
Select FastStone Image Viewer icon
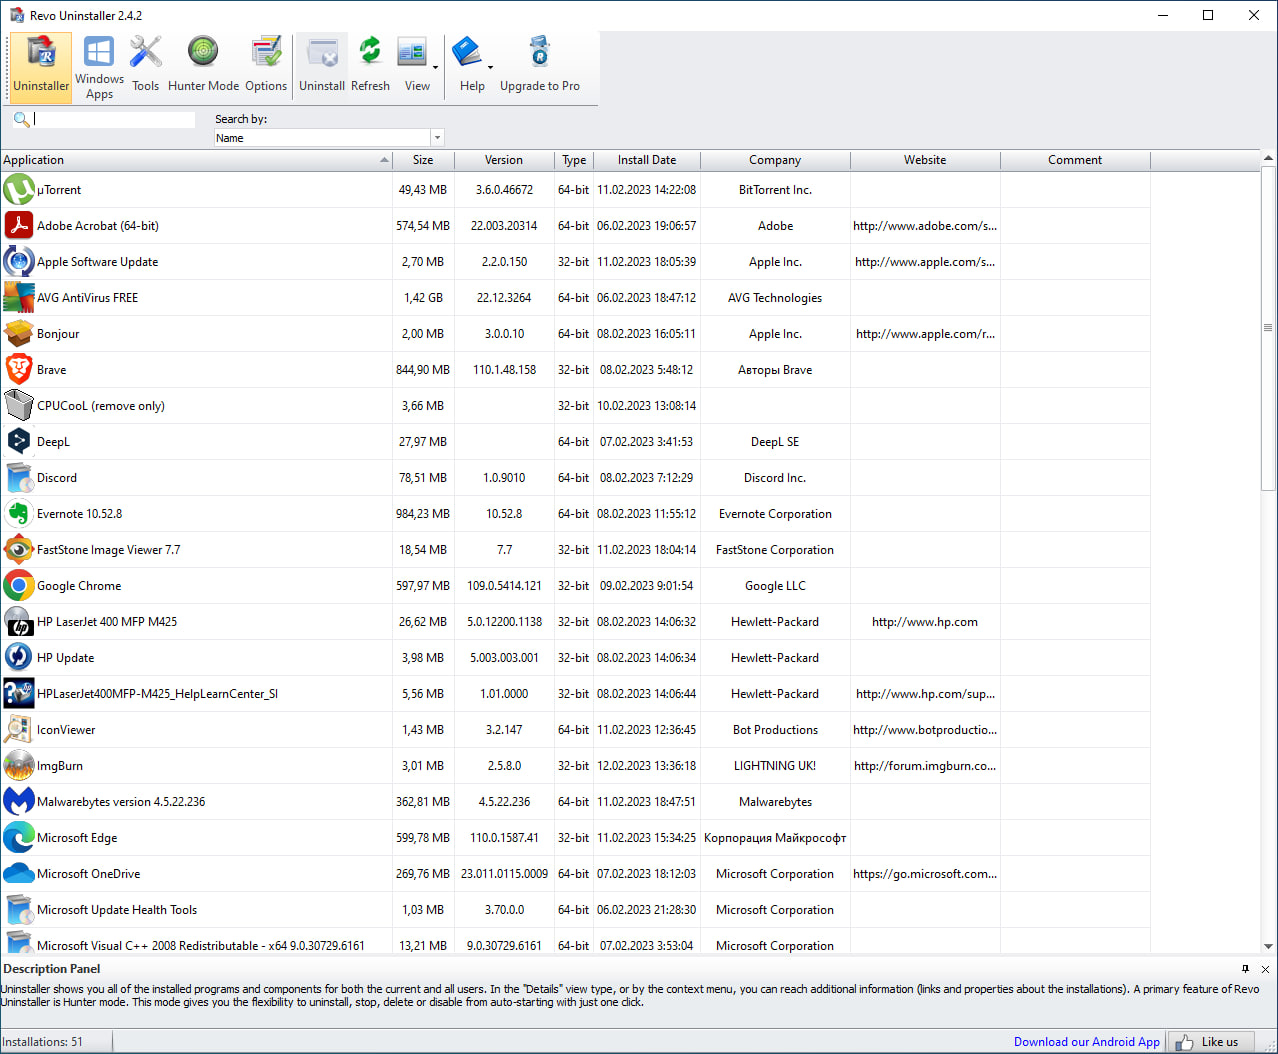point(18,549)
